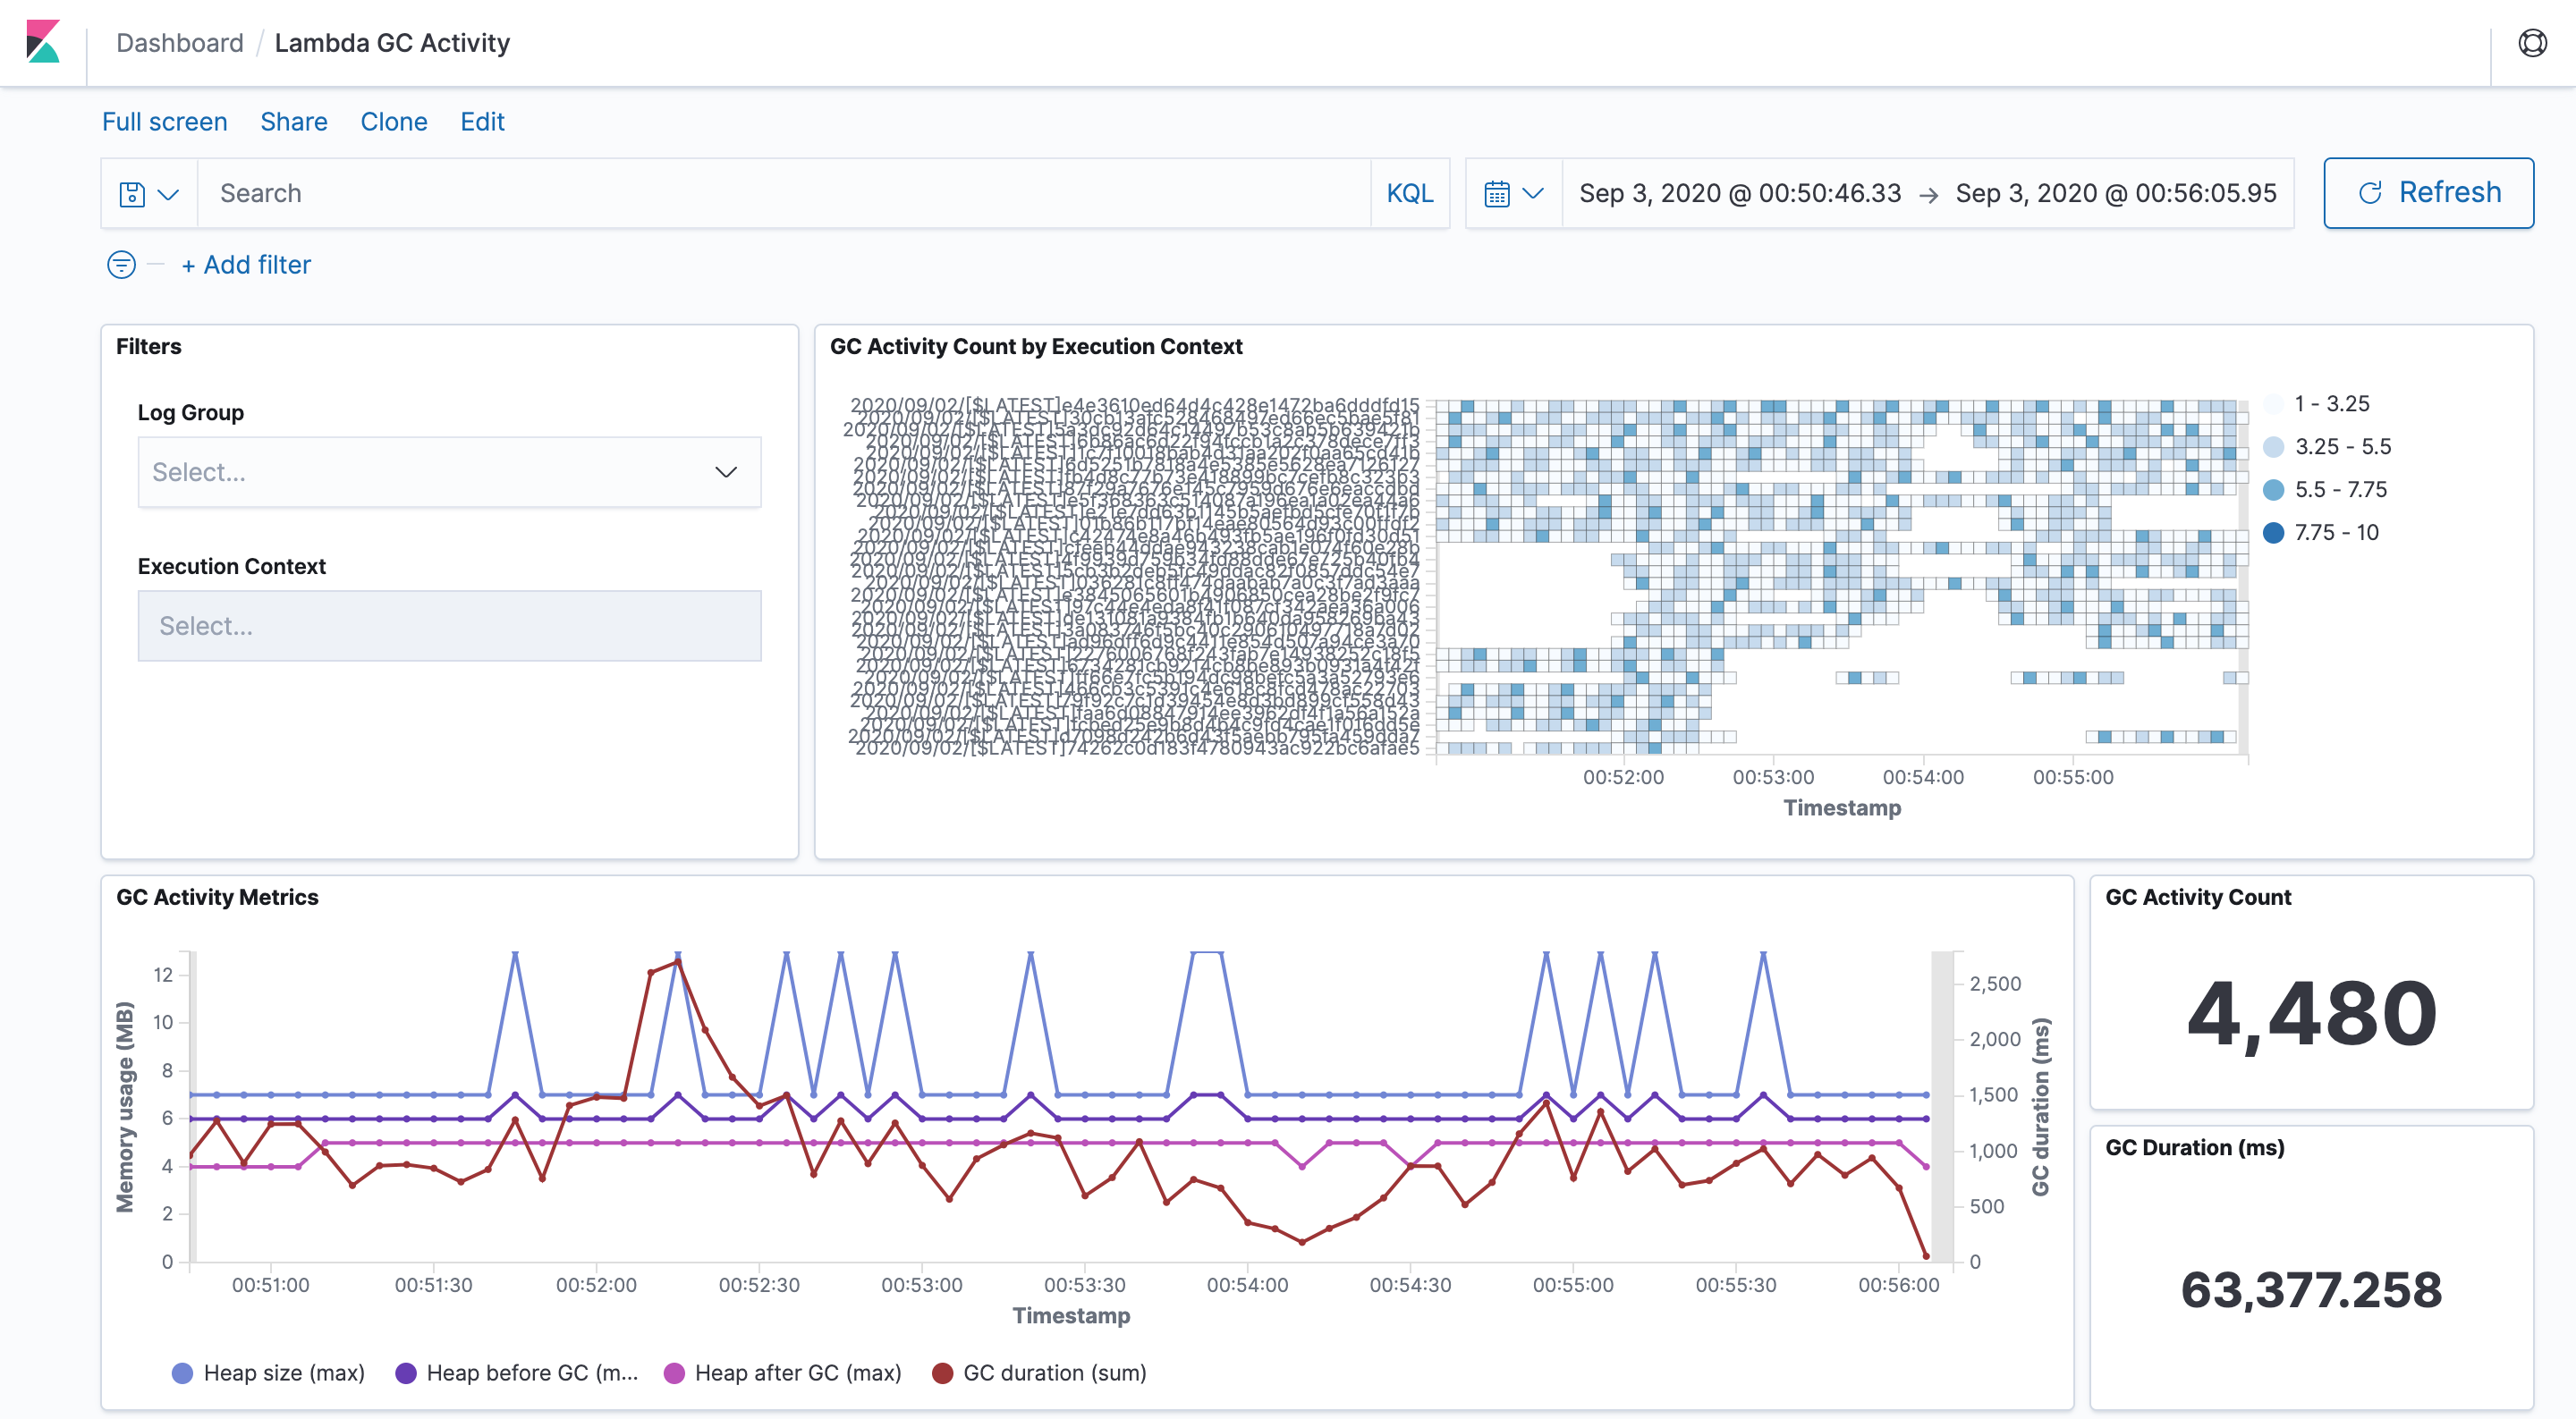Click the calendar quick-select icon
2576x1419 pixels.
[x=1497, y=194]
